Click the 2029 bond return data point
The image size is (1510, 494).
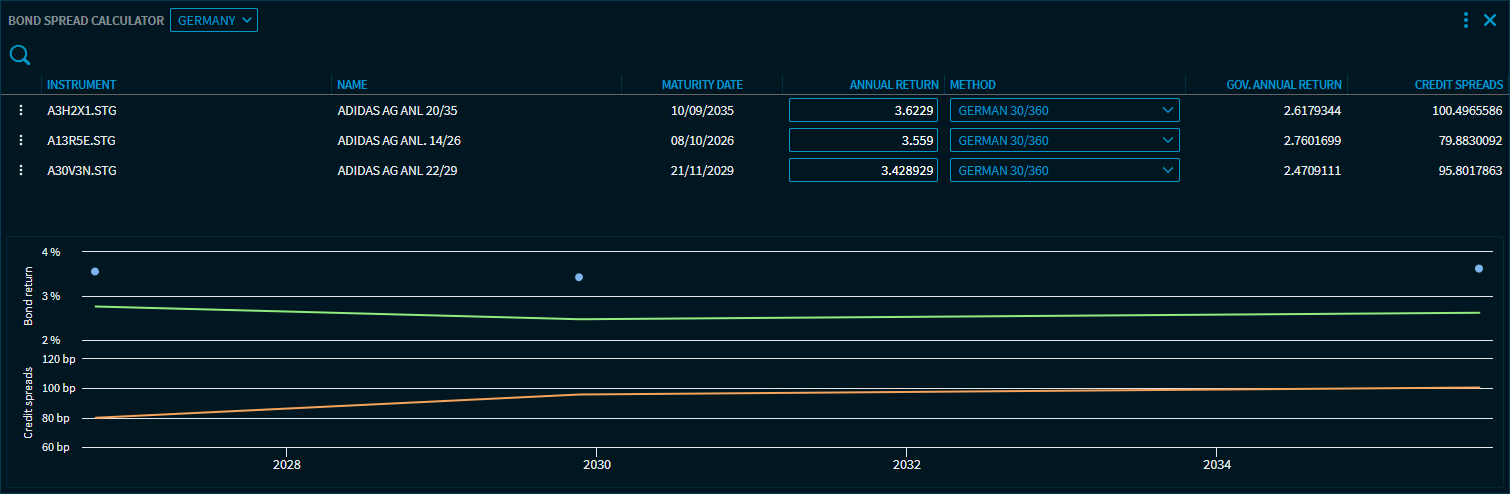[x=579, y=277]
